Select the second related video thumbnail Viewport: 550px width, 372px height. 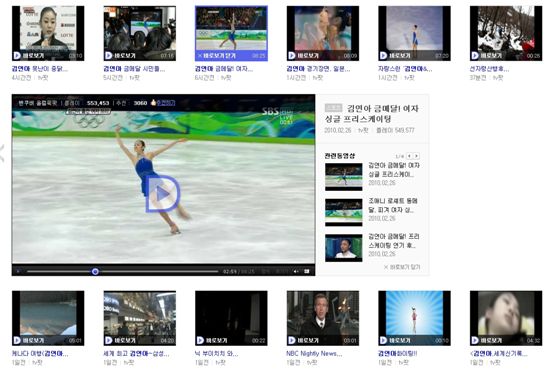(343, 212)
